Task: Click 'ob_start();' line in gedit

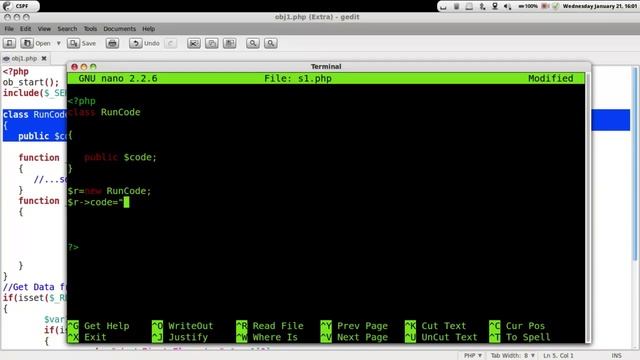Action: [x=31, y=82]
